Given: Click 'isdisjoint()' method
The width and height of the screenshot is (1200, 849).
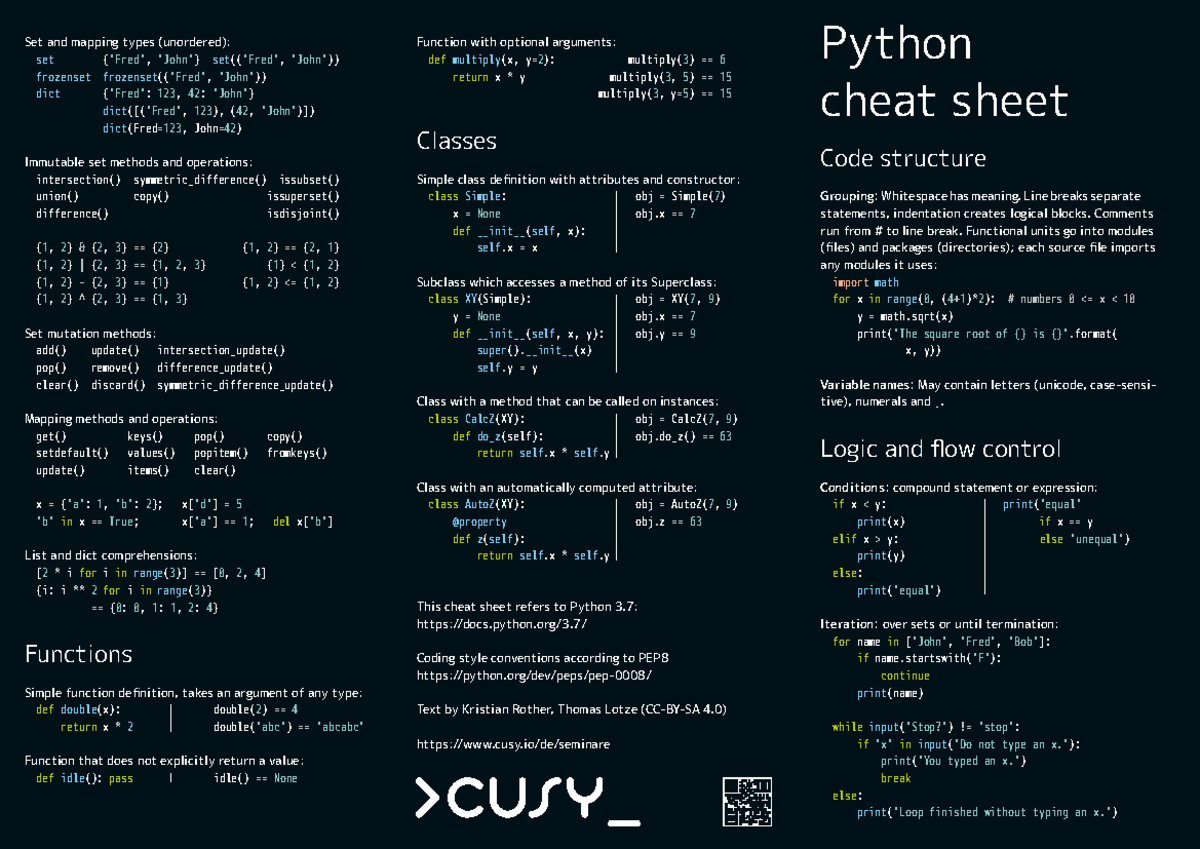Looking at the screenshot, I should (x=303, y=214).
